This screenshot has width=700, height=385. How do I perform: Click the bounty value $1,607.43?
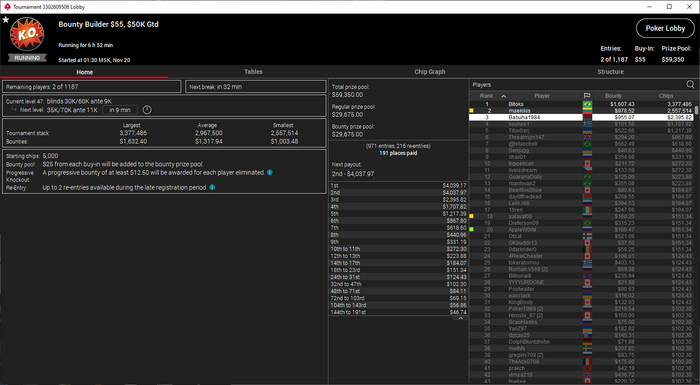622,104
